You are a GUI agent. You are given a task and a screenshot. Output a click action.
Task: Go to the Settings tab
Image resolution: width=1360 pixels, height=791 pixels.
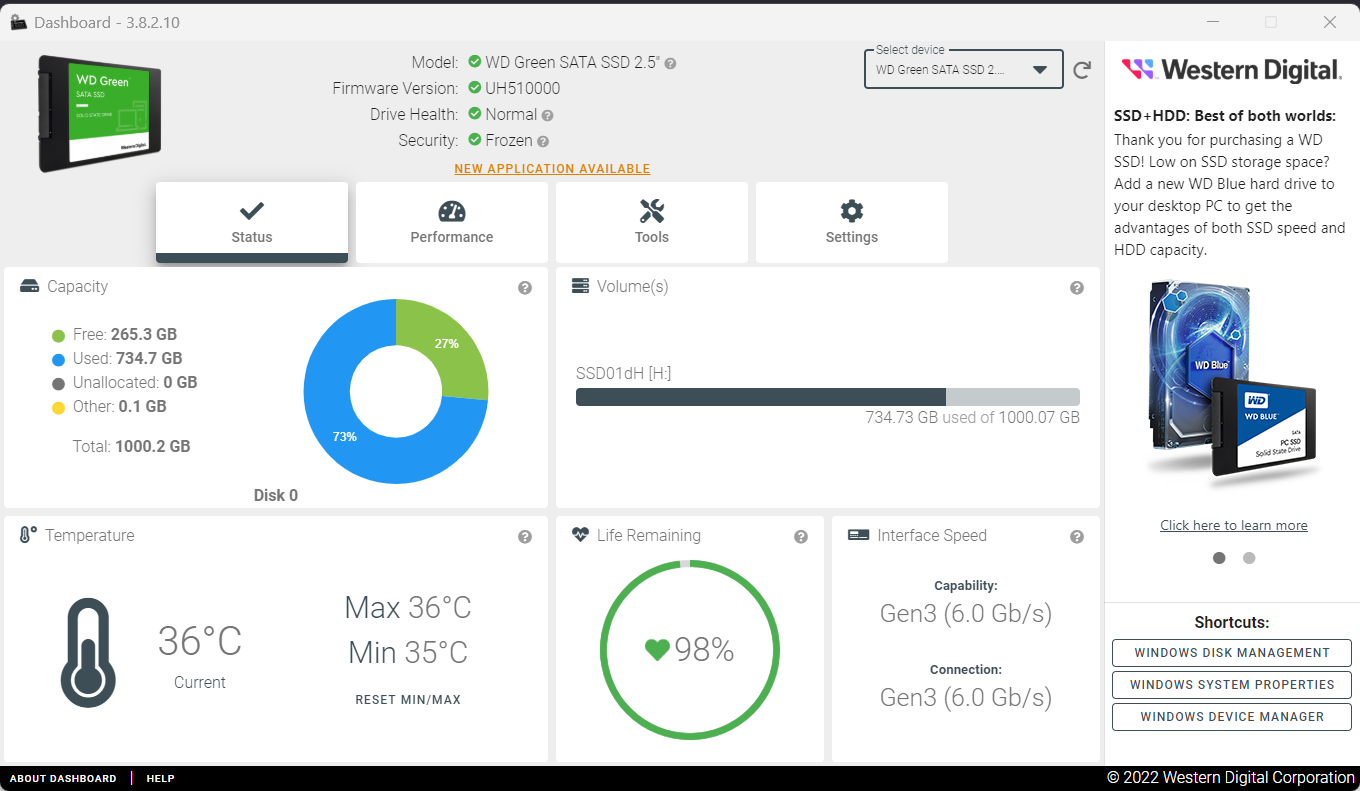coord(852,222)
